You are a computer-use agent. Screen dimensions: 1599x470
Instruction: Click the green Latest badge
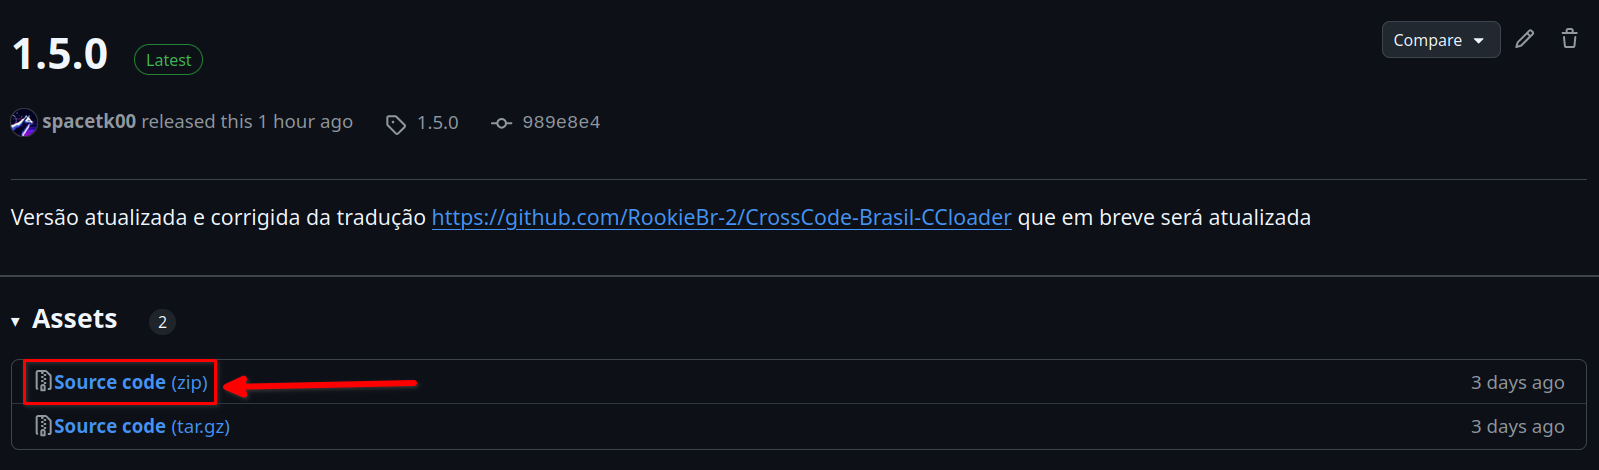click(168, 60)
